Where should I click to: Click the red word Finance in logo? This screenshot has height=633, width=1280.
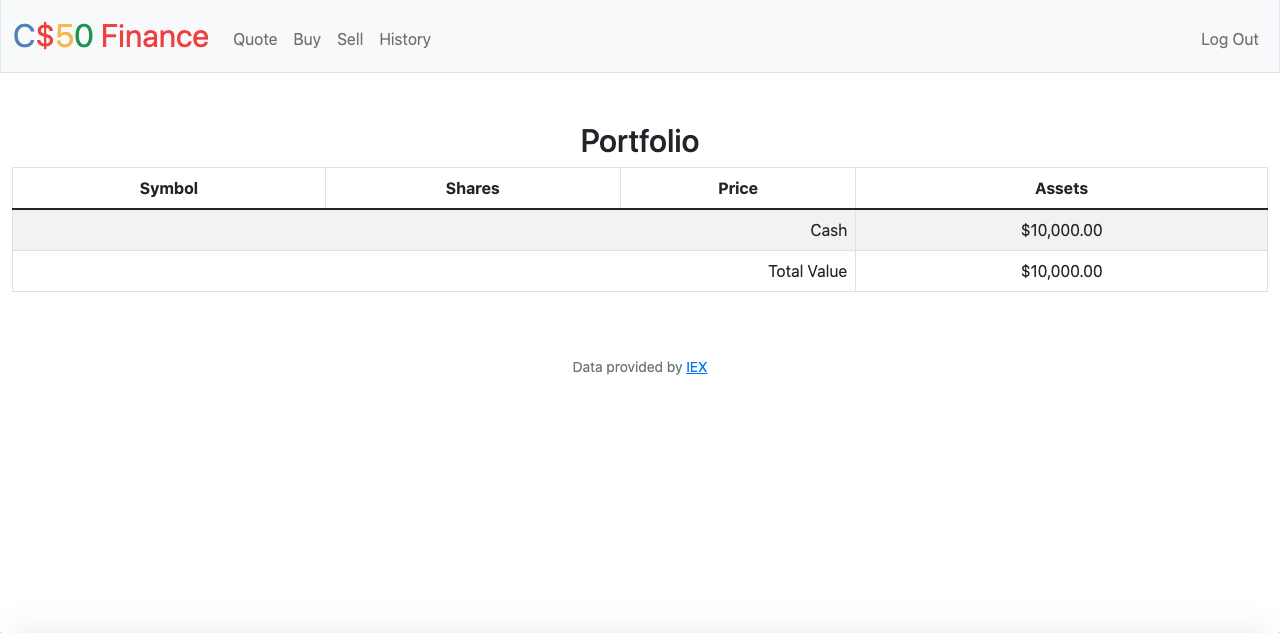coord(155,36)
